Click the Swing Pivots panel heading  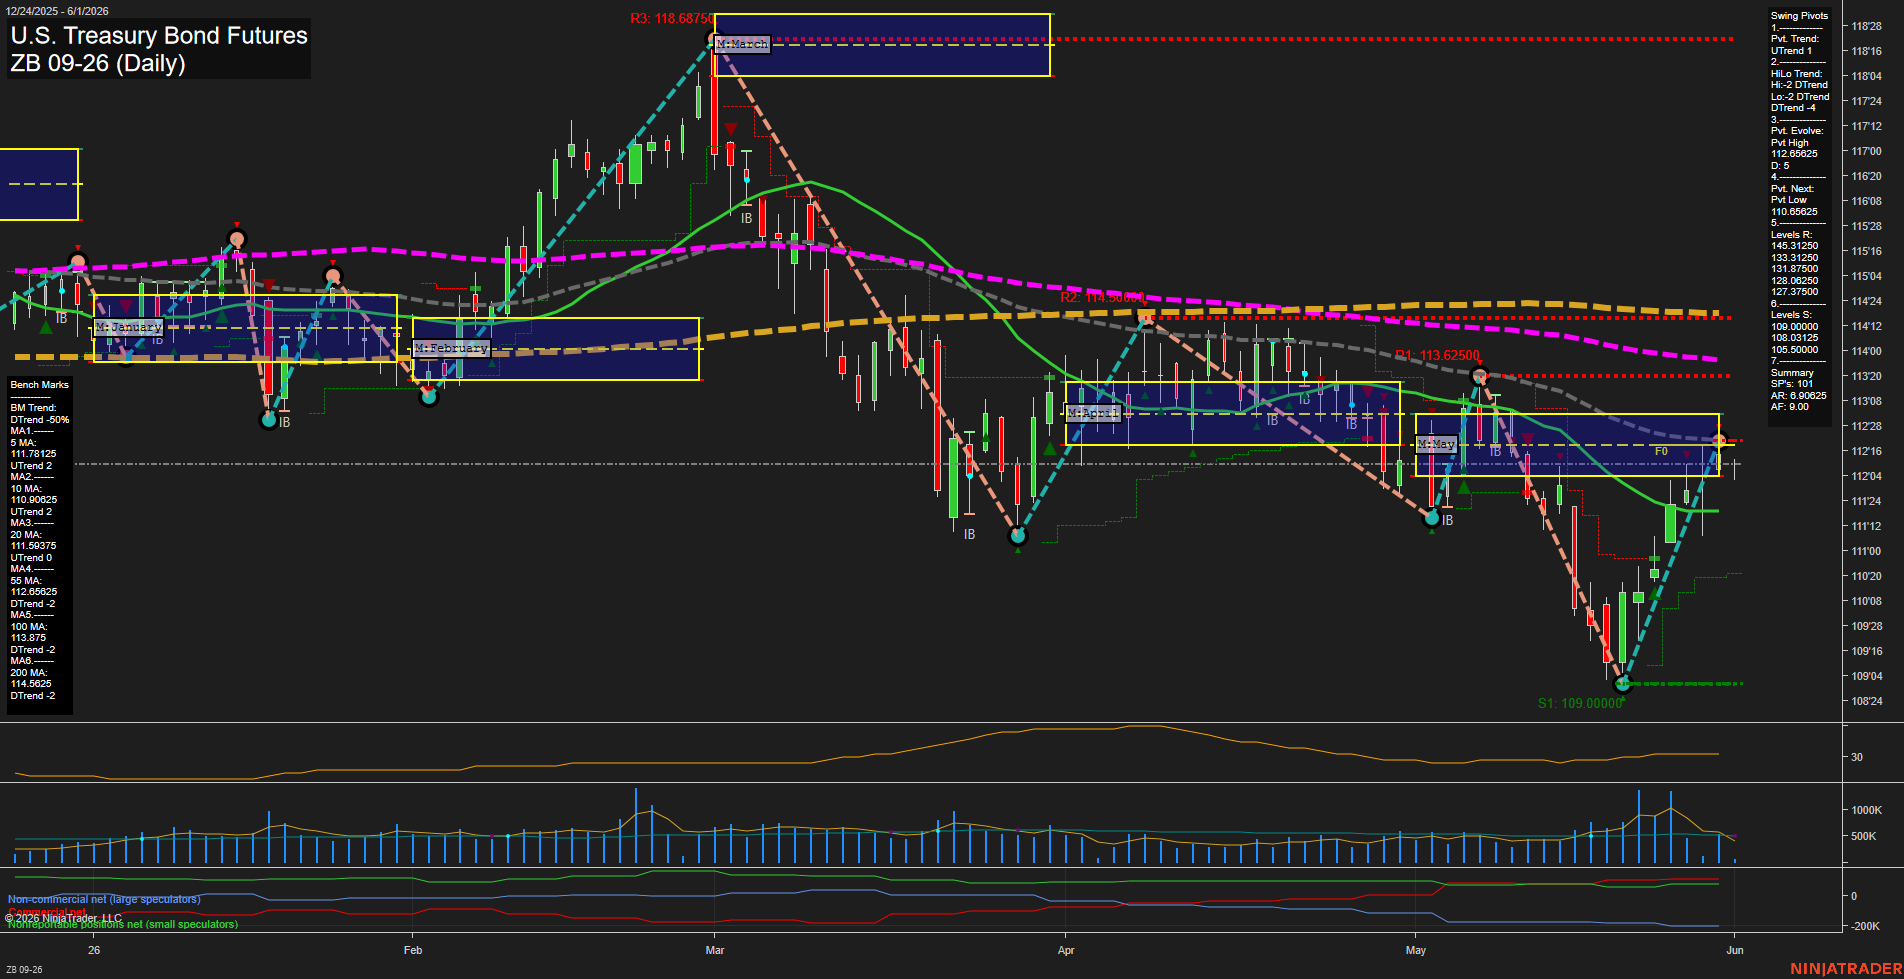[1799, 16]
